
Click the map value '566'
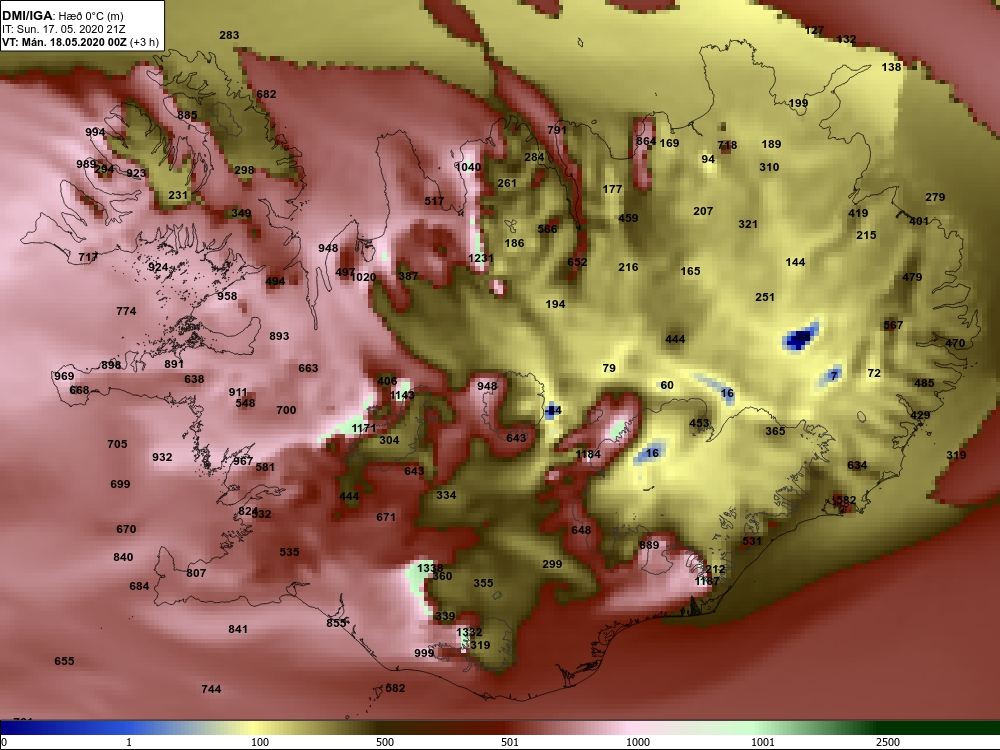pos(547,229)
